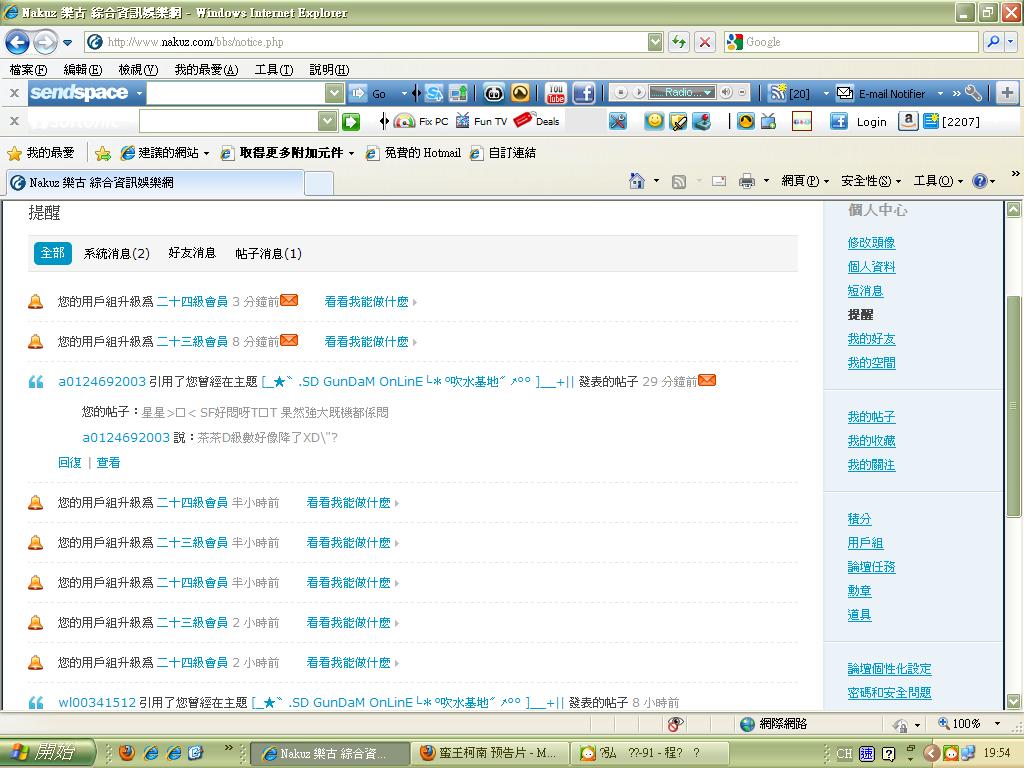1024x768 pixels.
Task: Select the 系統消息(2) tab
Action: [116, 253]
